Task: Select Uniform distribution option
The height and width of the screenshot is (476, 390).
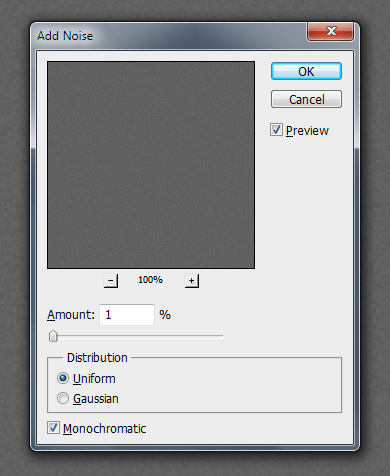Action: pos(63,378)
